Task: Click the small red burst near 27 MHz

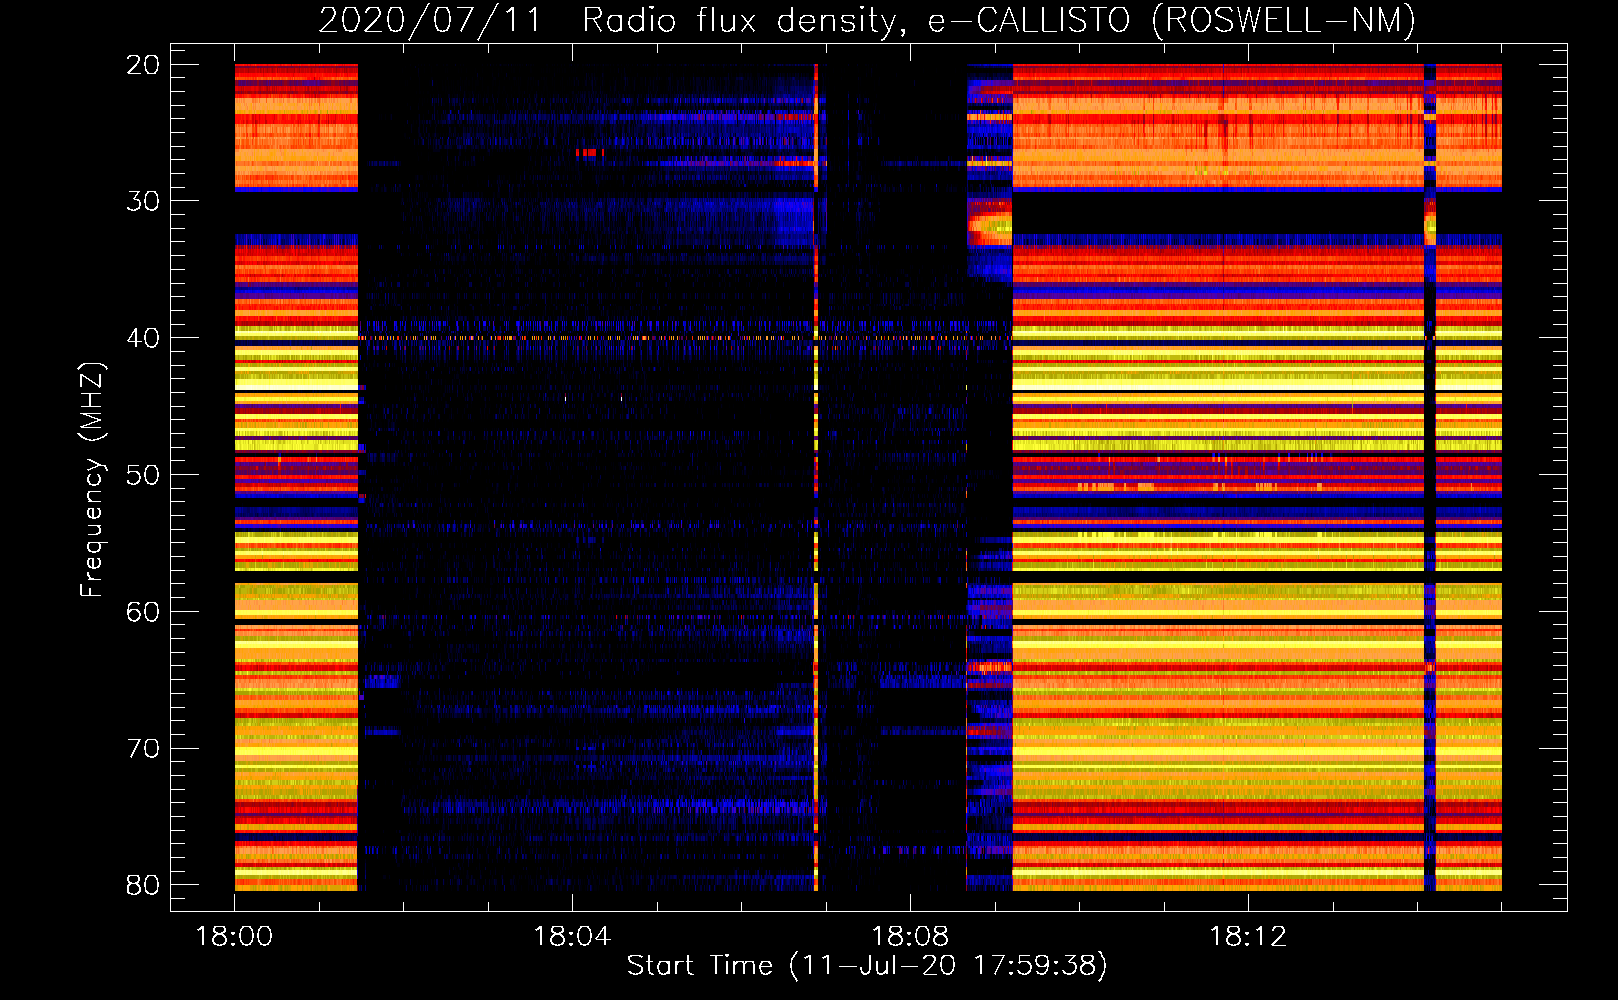Action: (589, 153)
